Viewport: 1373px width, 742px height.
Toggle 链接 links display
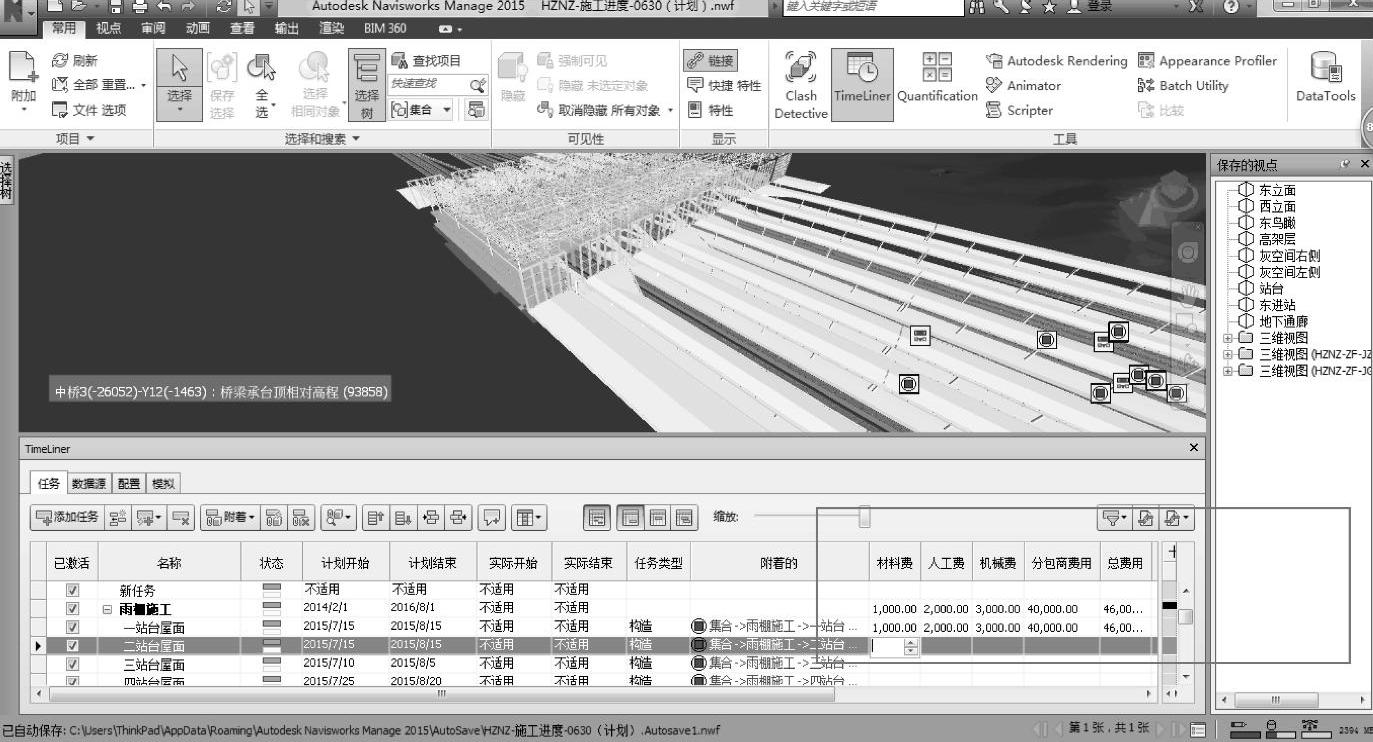click(710, 61)
